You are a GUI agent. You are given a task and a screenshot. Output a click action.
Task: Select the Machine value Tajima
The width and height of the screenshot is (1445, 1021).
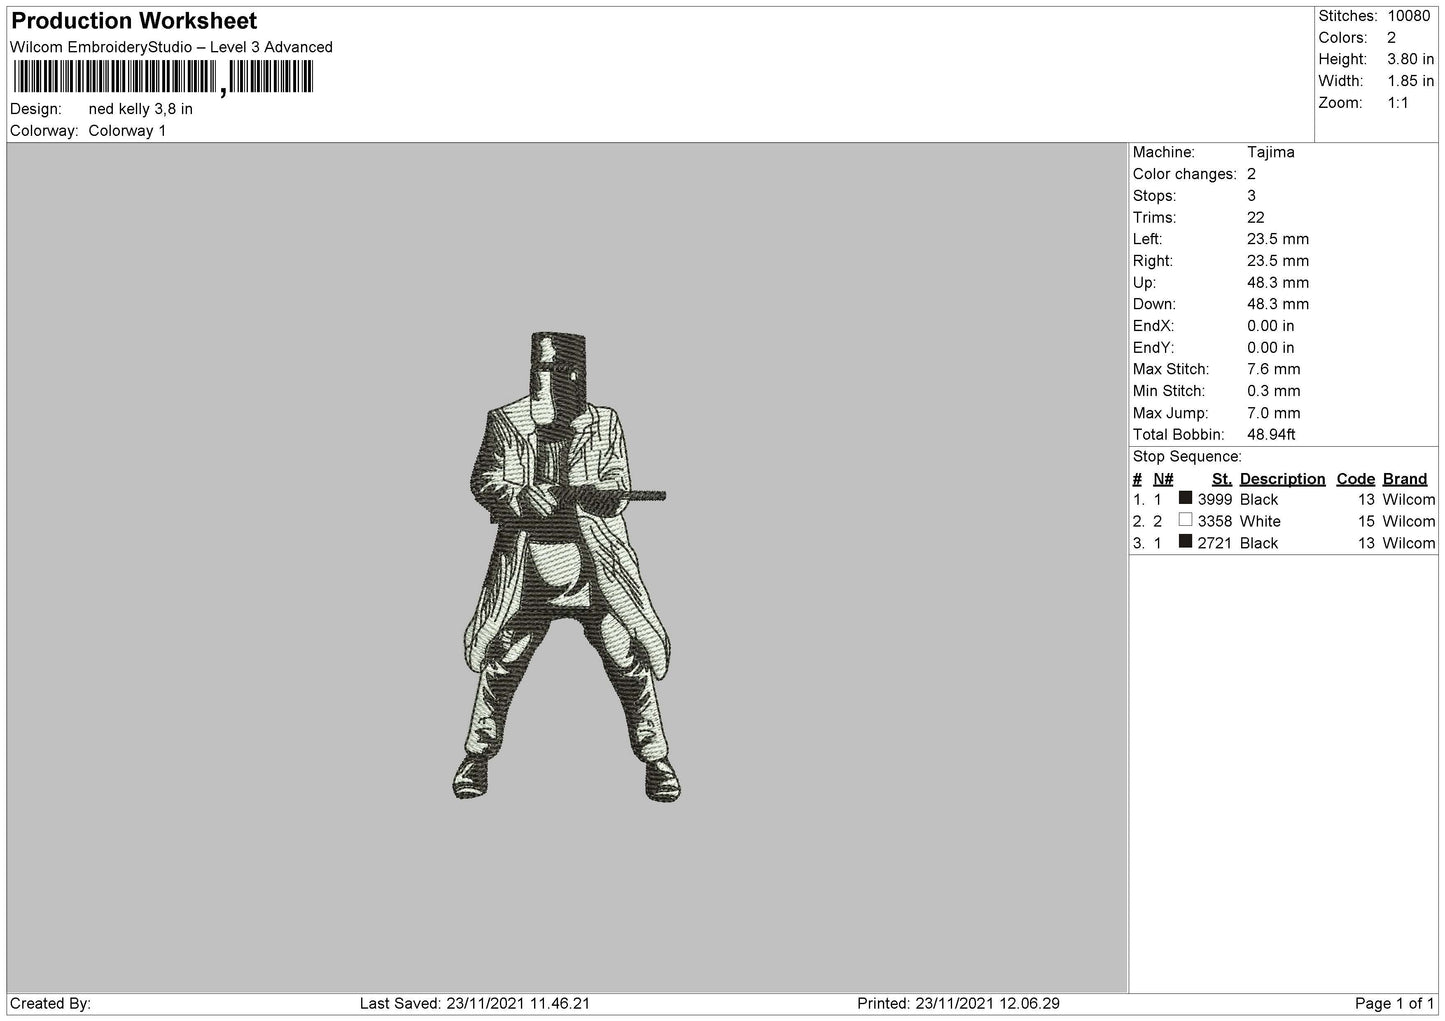1270,152
